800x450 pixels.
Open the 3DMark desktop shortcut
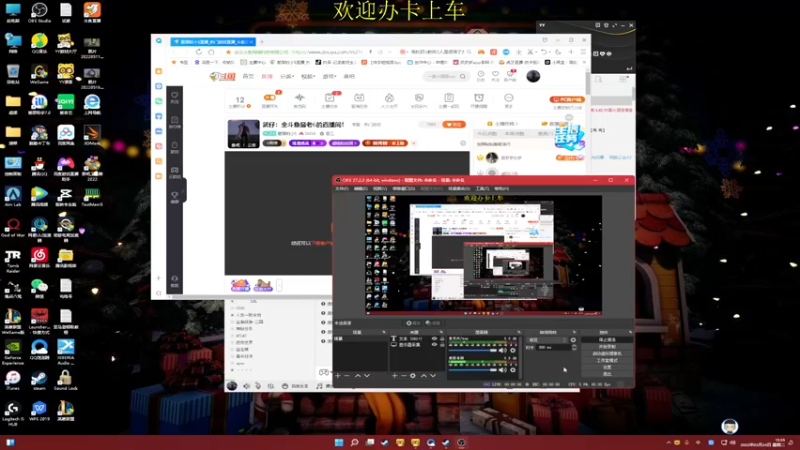[92, 135]
